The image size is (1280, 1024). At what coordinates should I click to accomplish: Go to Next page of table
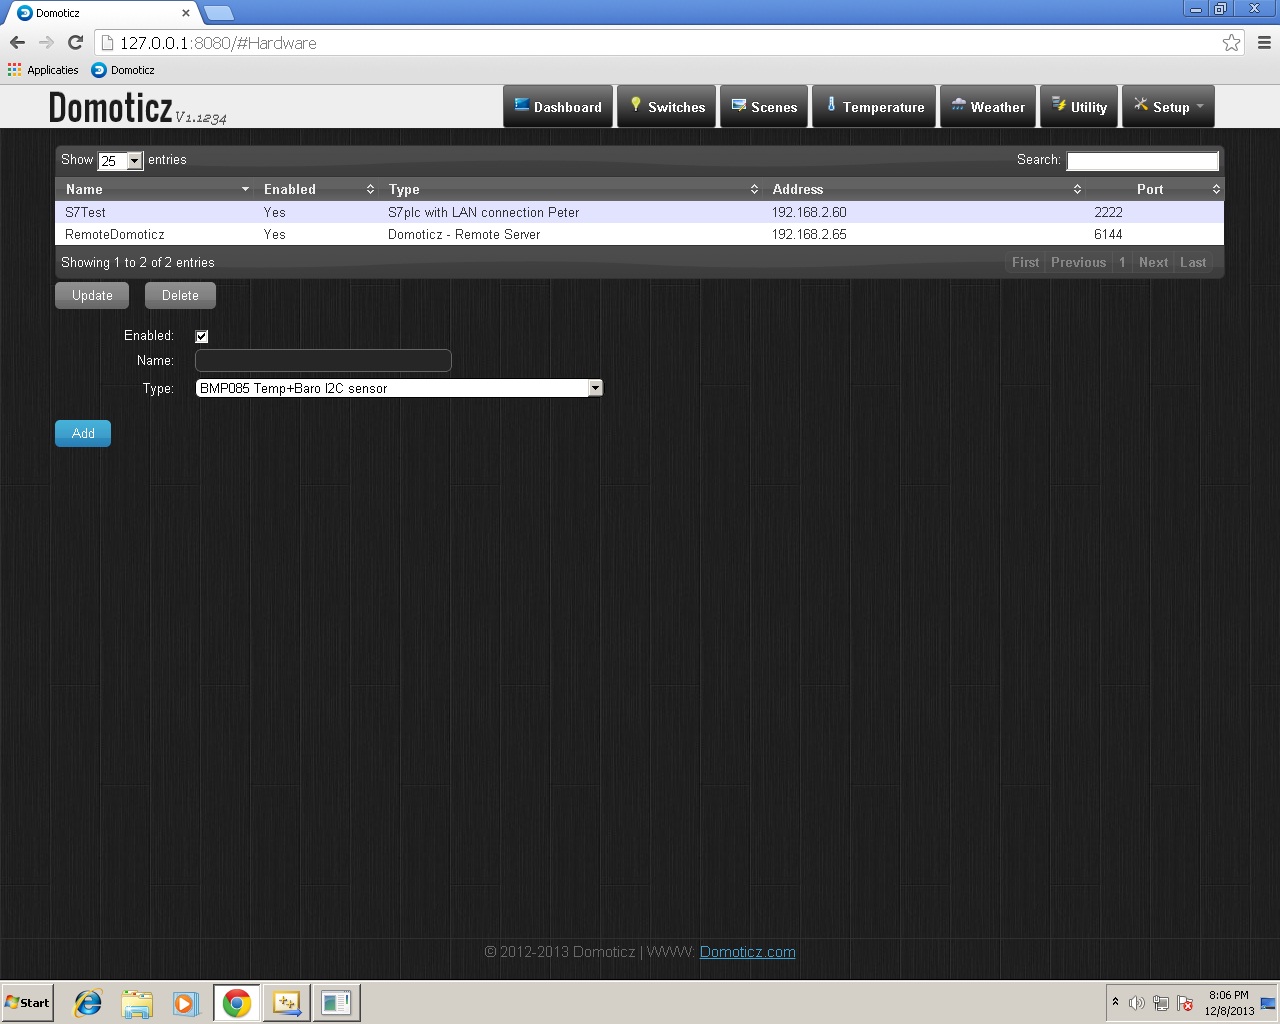pyautogui.click(x=1153, y=262)
